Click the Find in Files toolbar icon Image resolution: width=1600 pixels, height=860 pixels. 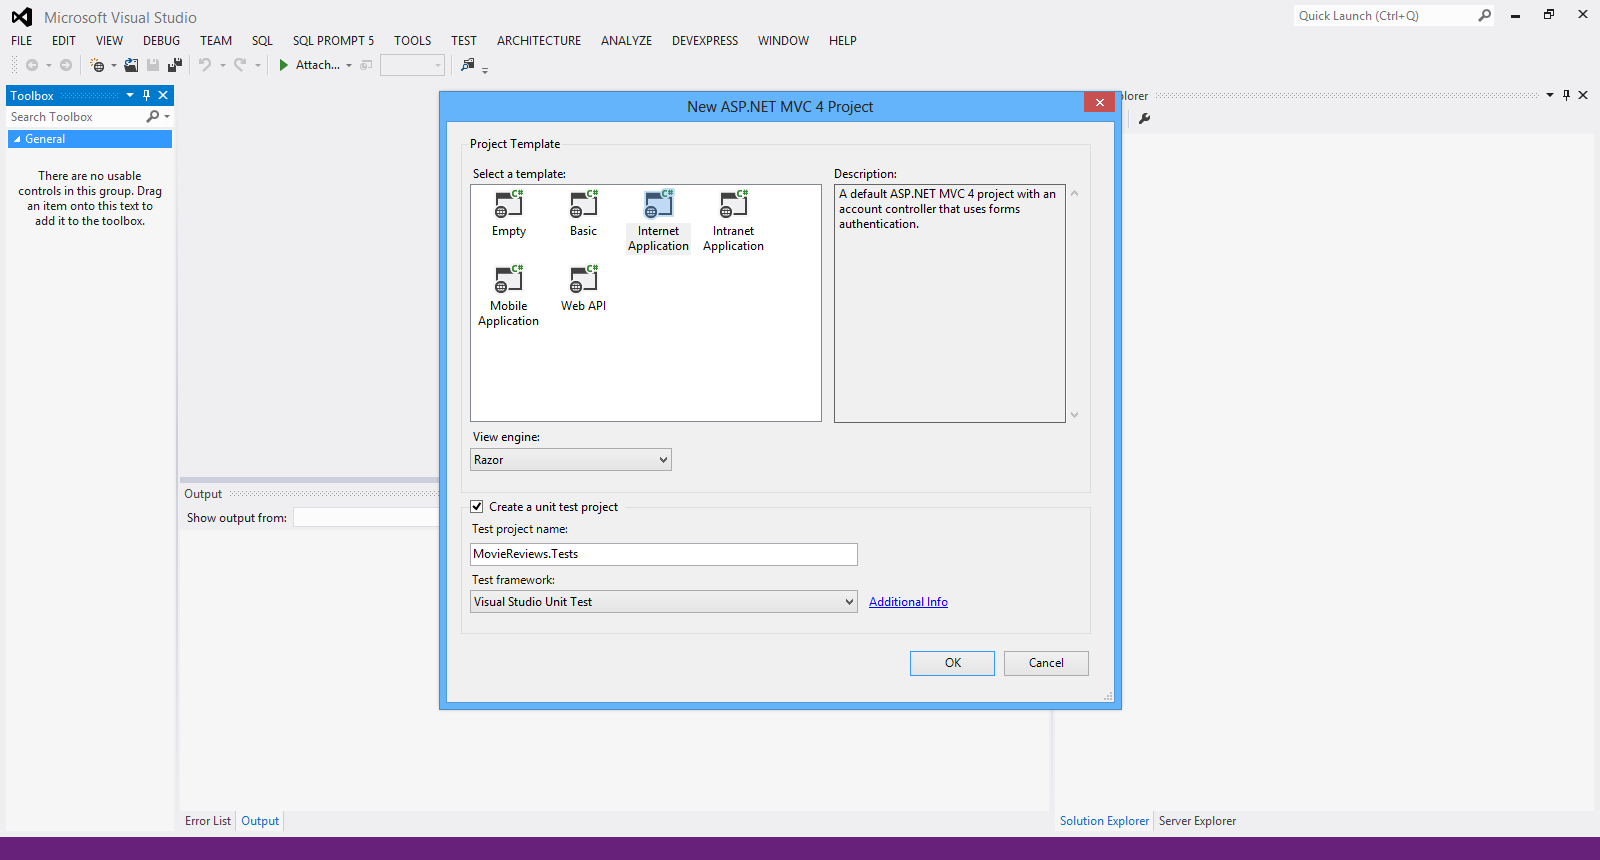467,65
